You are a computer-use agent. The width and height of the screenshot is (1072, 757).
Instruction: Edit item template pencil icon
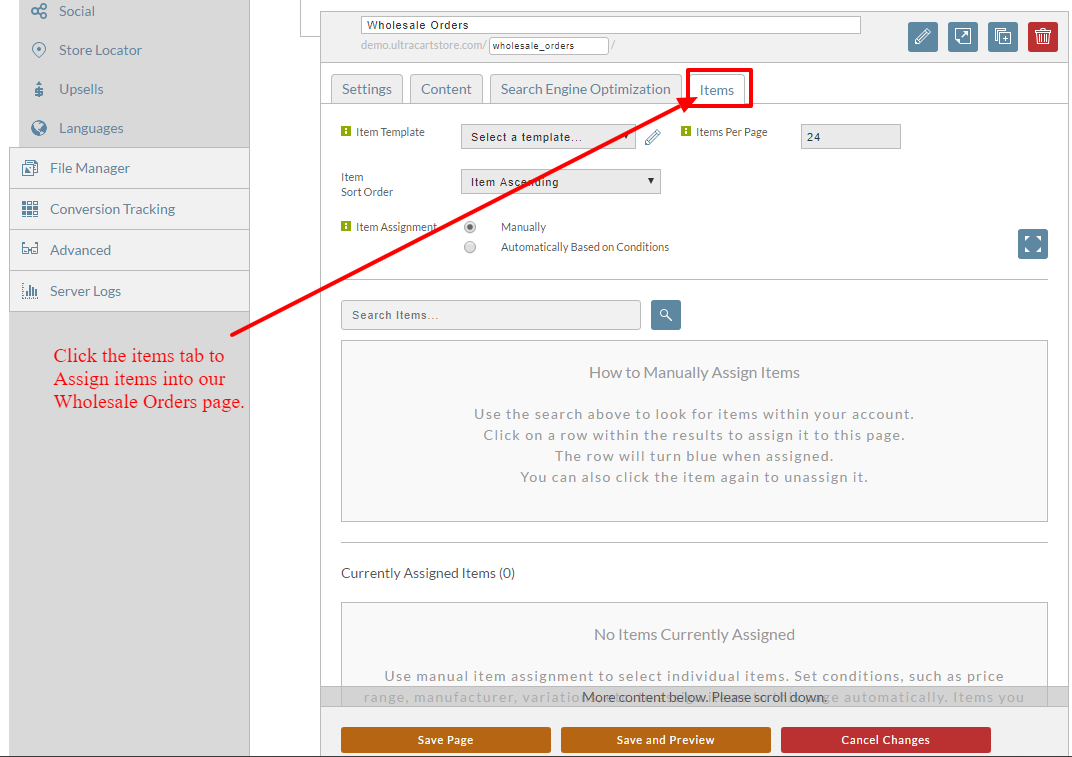(x=653, y=137)
